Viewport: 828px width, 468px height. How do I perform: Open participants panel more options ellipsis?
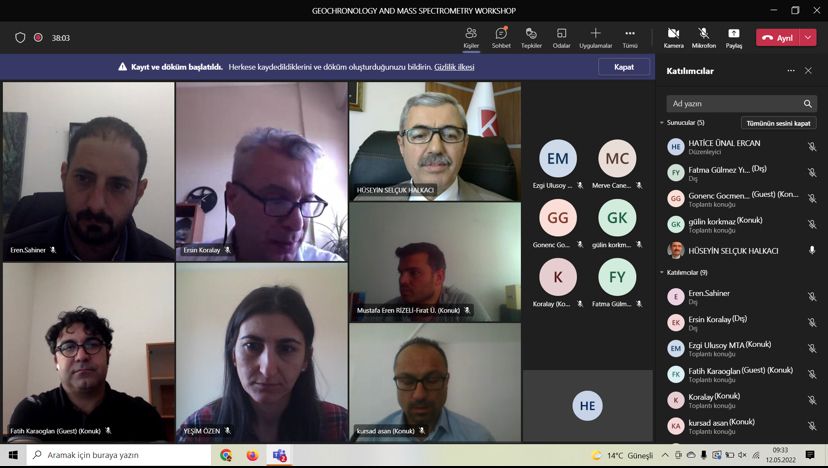pos(791,71)
